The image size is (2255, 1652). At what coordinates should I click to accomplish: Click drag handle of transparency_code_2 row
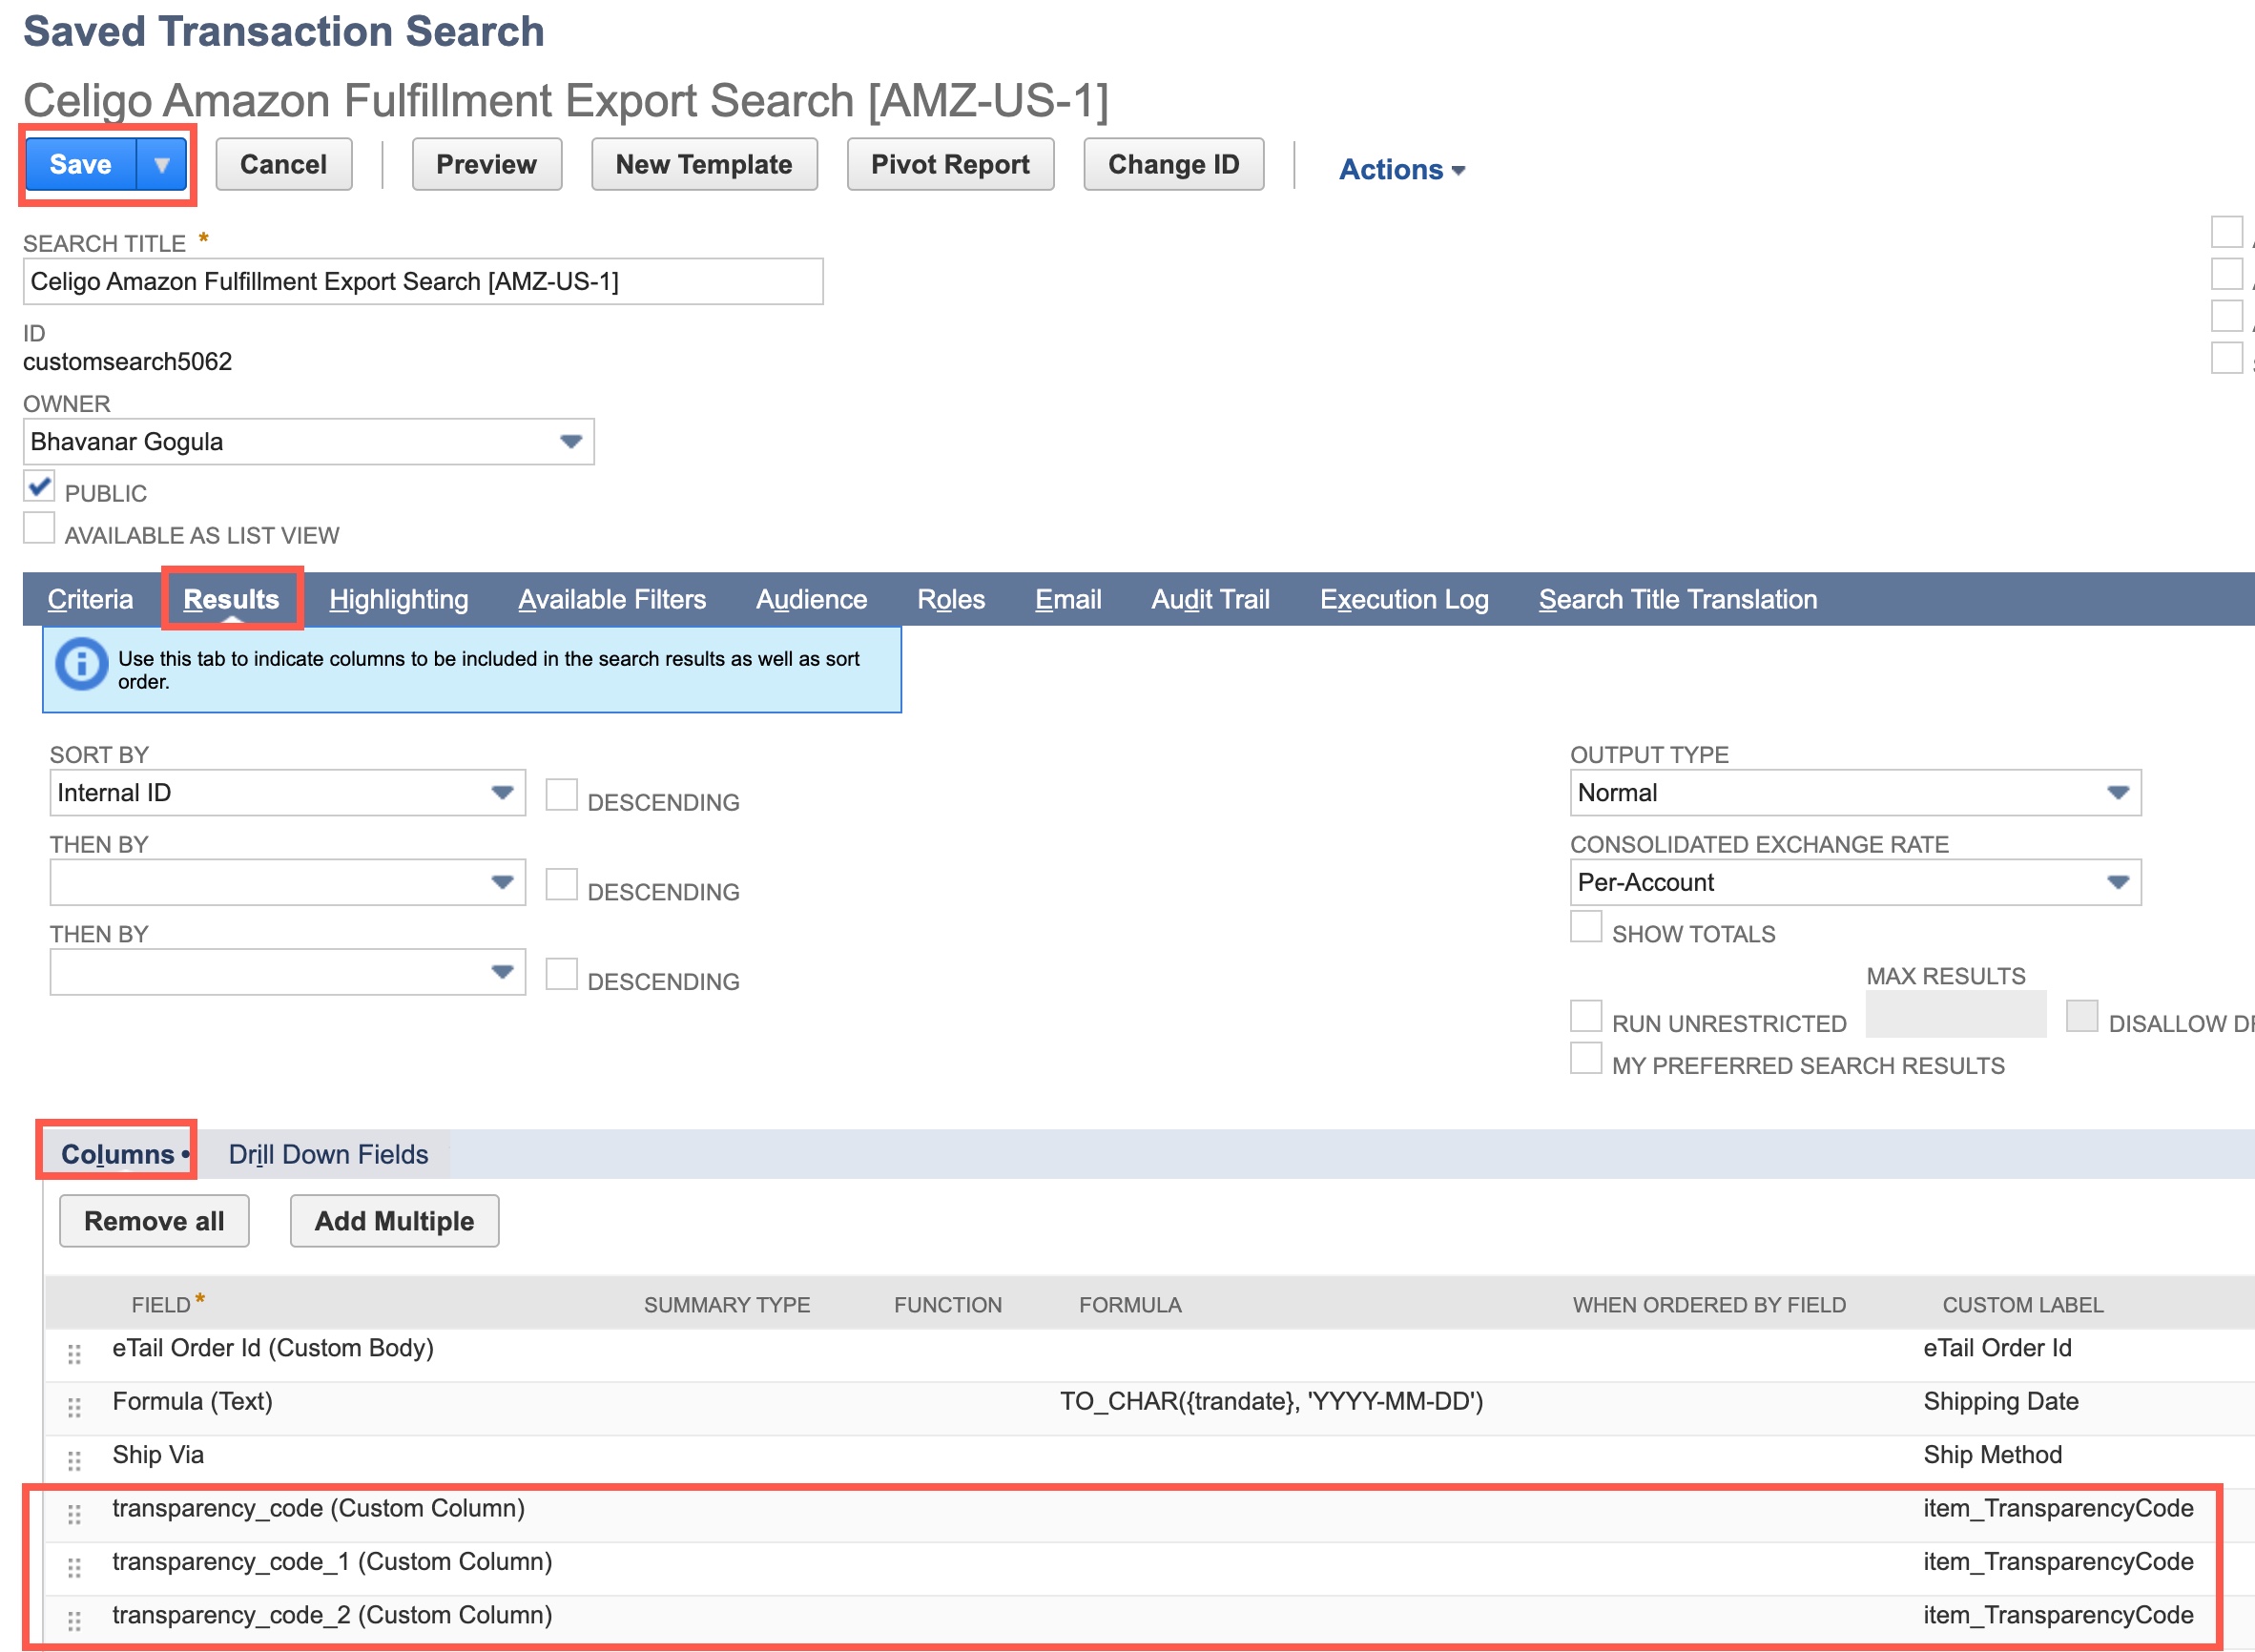74,1621
